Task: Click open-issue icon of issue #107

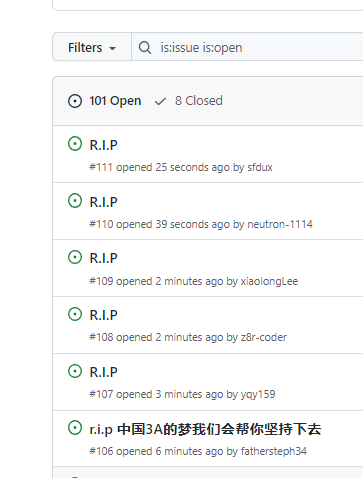Action: coord(75,371)
